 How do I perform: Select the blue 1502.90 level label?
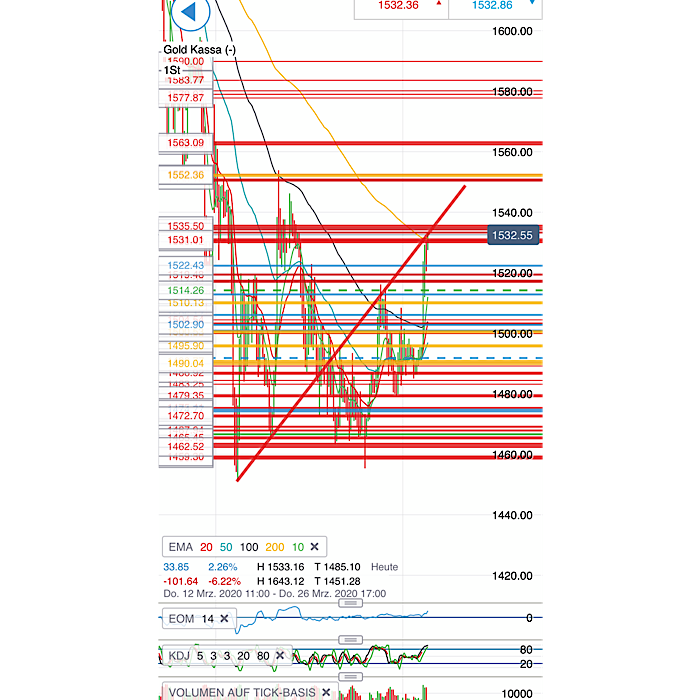coord(186,325)
